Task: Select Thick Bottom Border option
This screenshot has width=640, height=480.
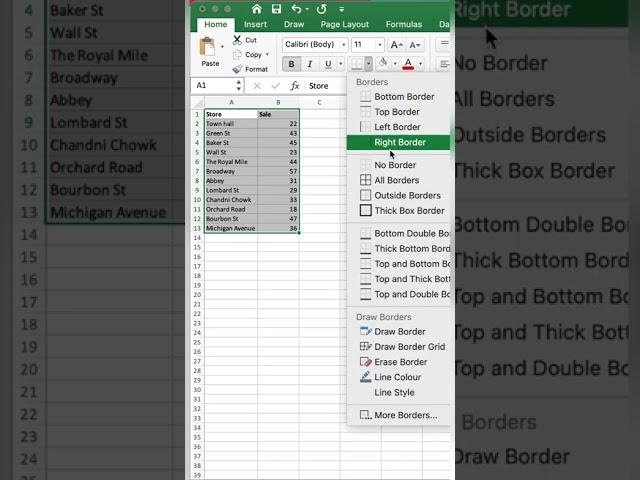Action: coord(398,249)
